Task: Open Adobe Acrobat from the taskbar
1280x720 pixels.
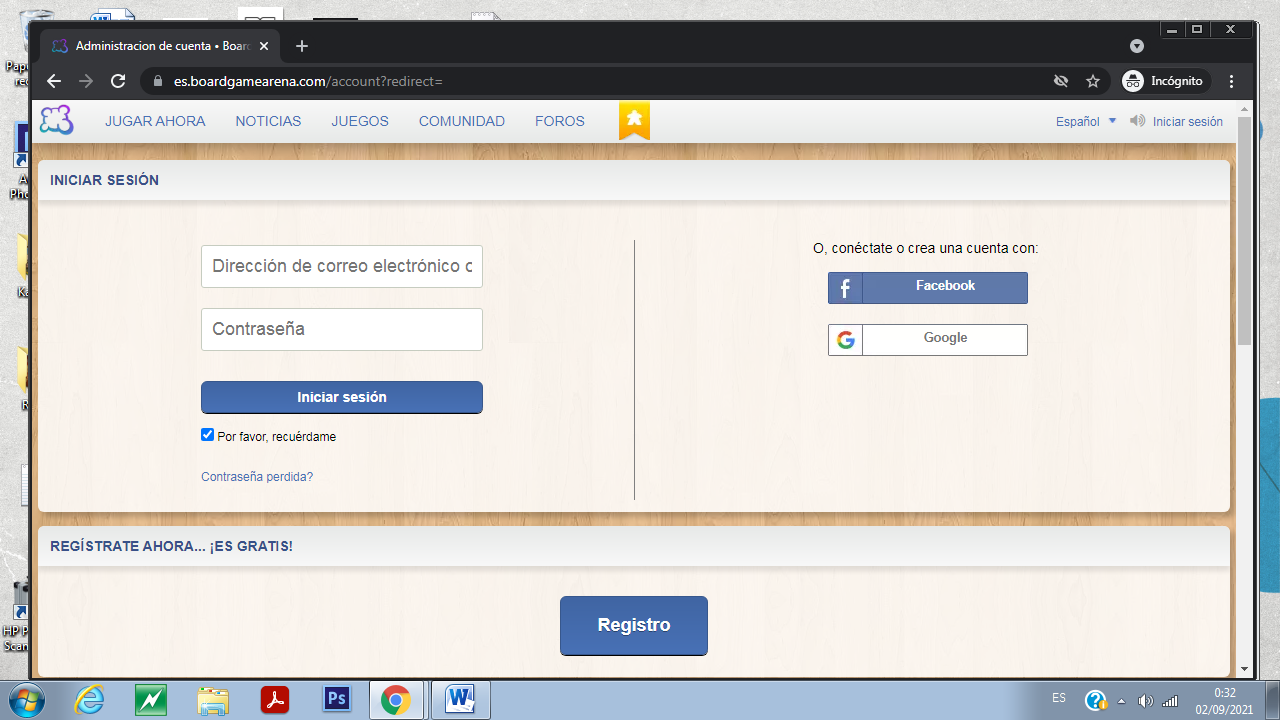Action: click(275, 700)
